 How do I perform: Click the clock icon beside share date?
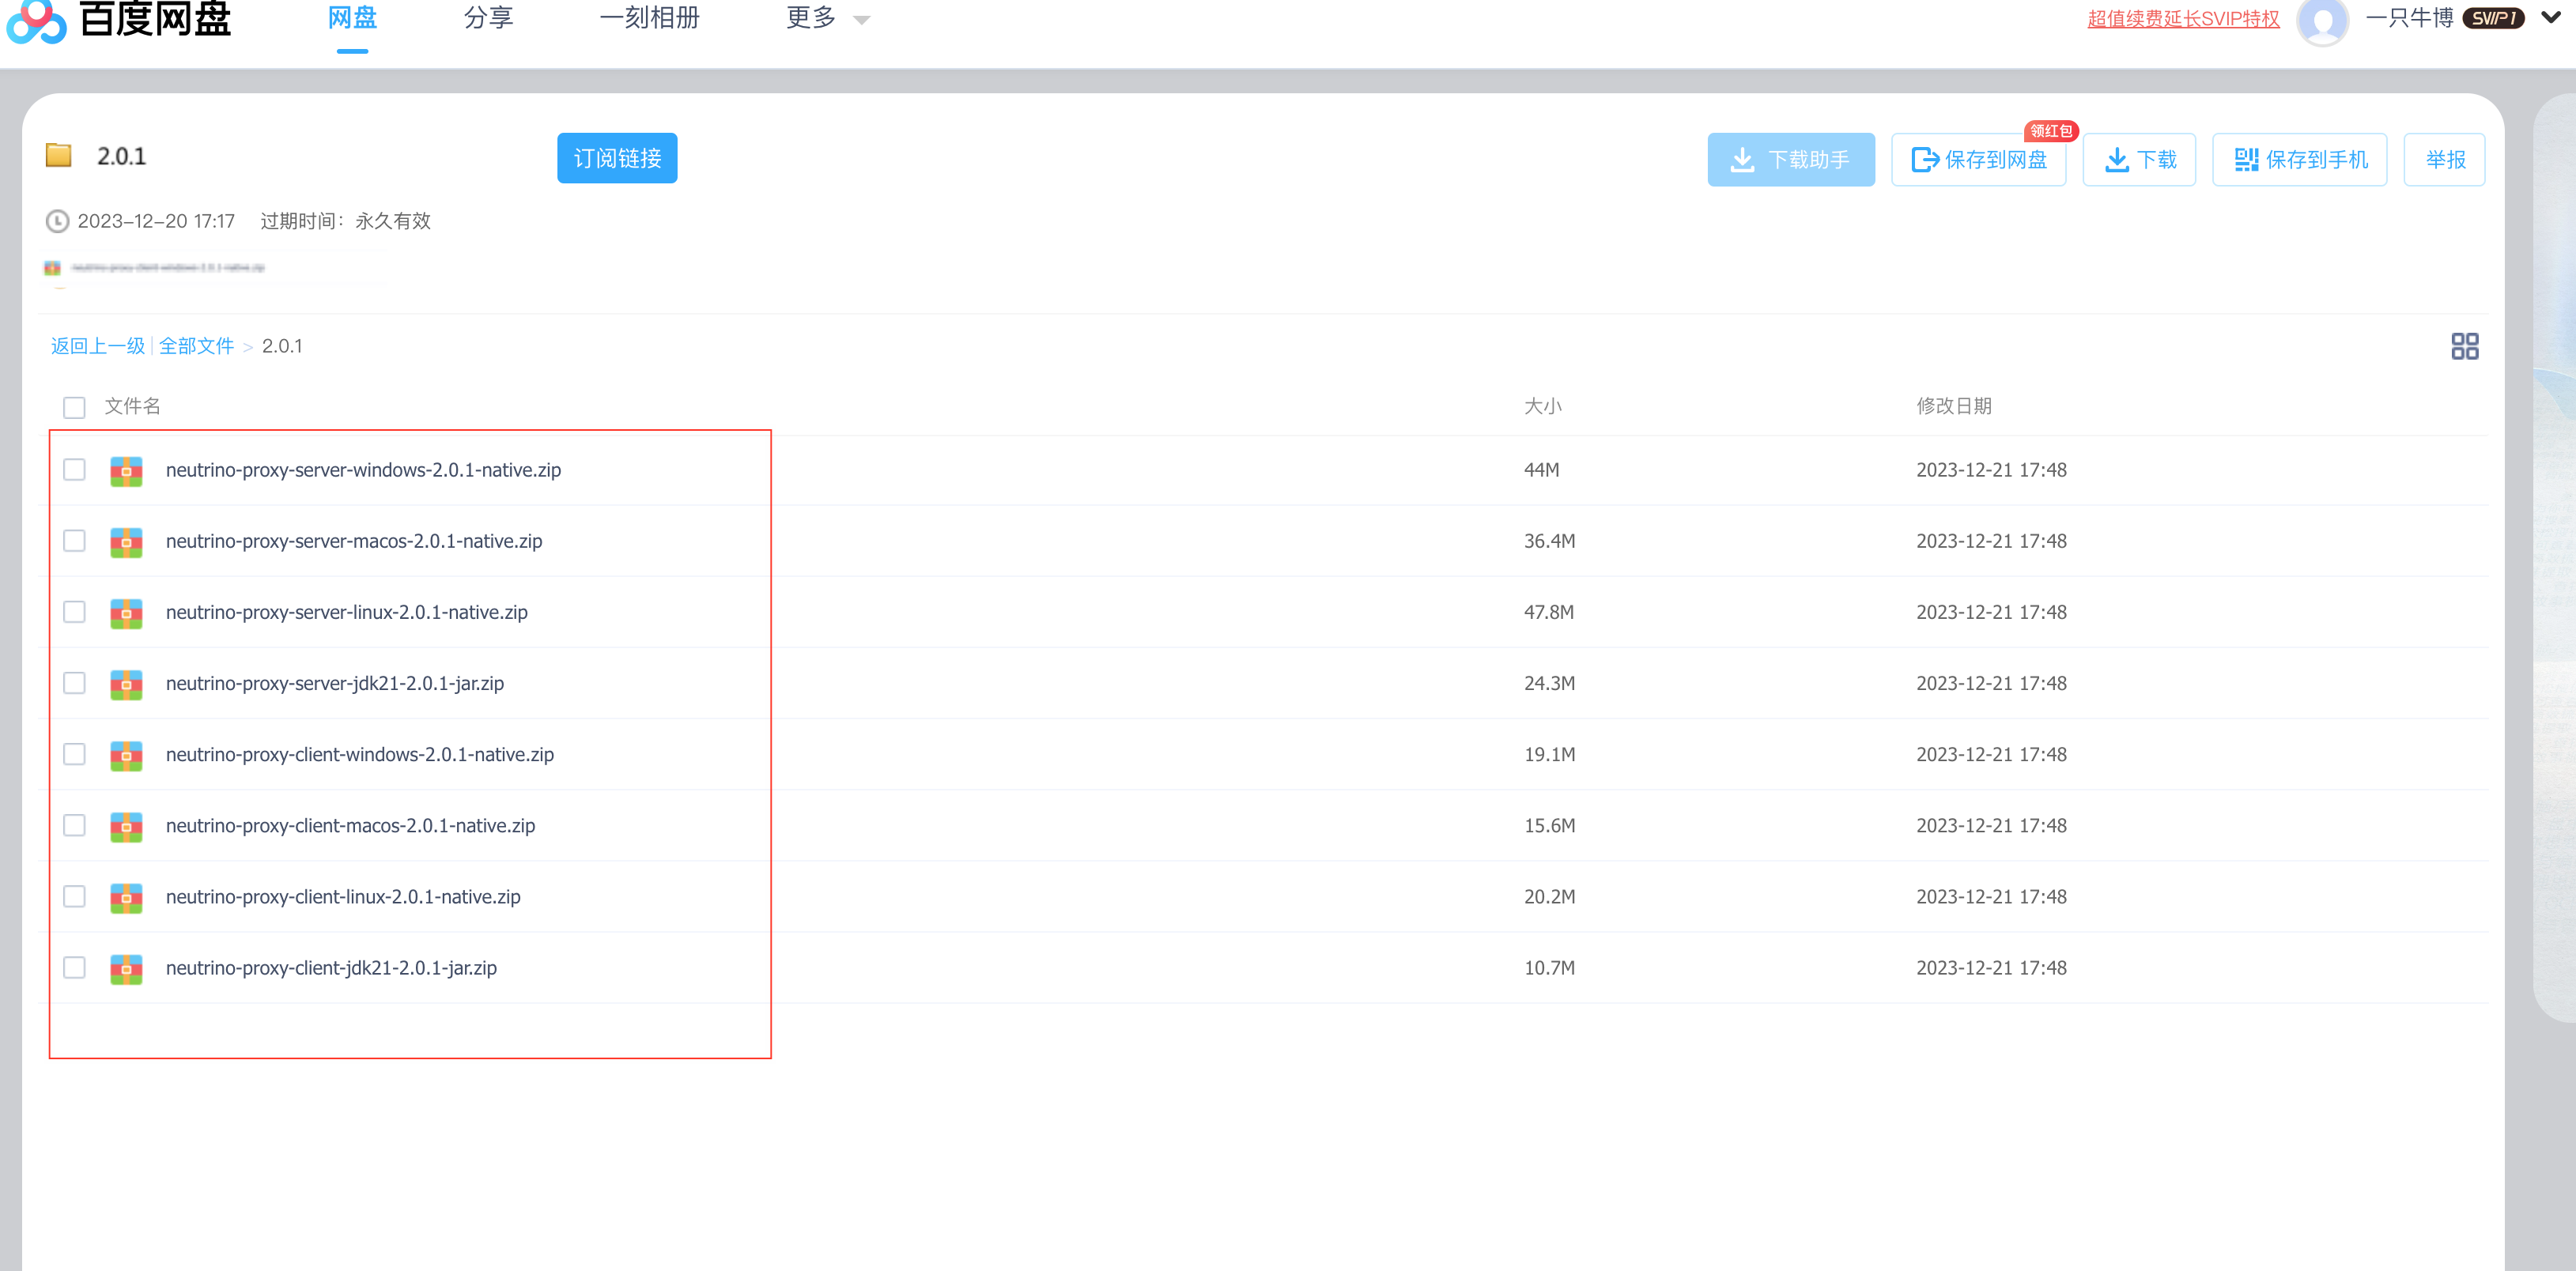click(x=58, y=221)
